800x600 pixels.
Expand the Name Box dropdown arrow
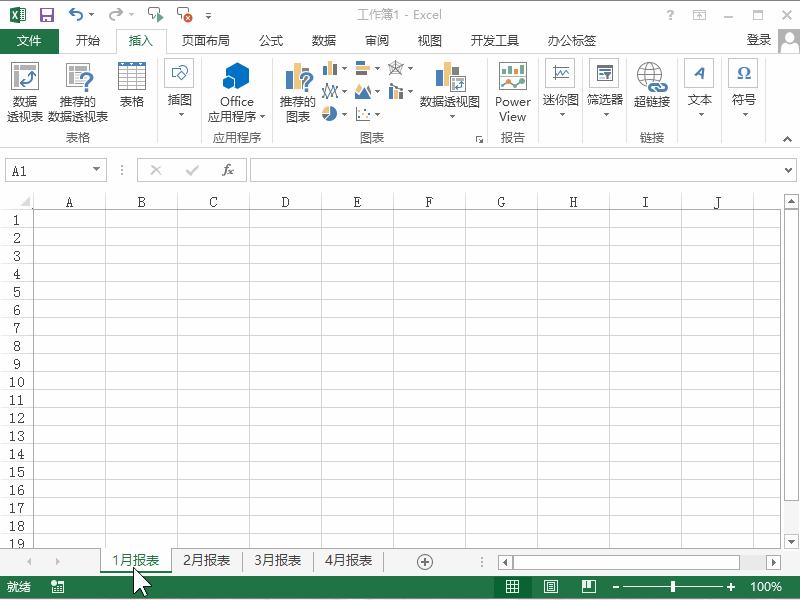tap(97, 170)
